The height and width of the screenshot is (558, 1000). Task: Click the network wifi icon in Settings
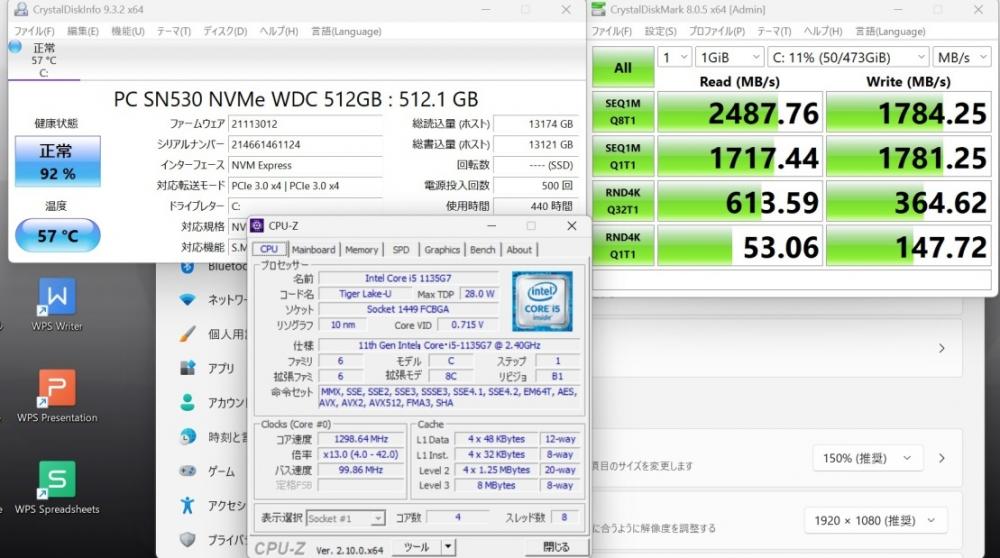coord(187,299)
